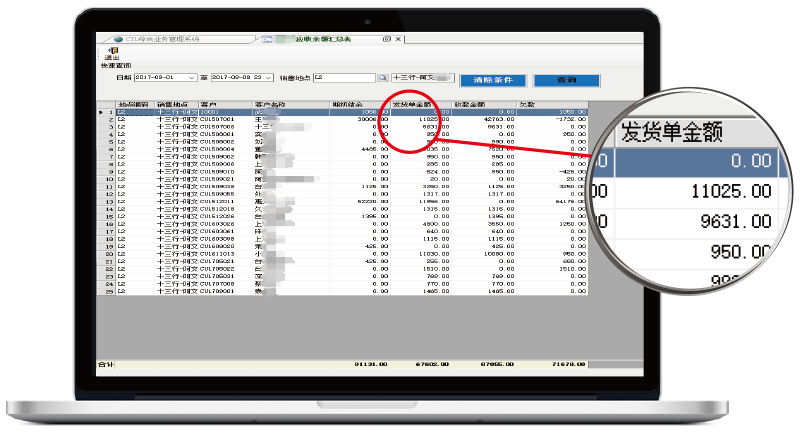Click the 欠款 total in the 合计 row
Screen dimensions: 801x435
pos(569,365)
